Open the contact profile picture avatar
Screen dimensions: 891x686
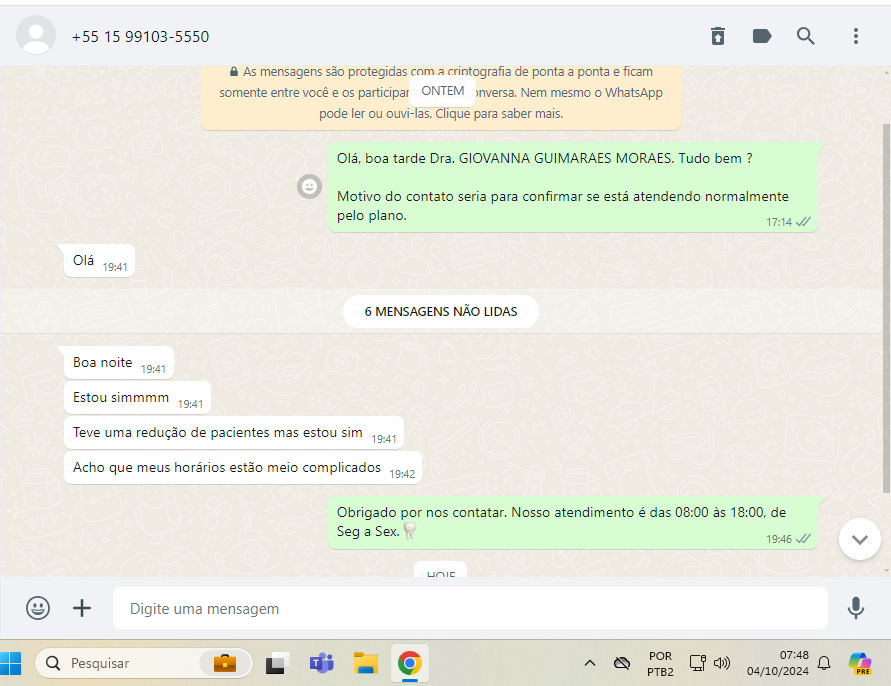tap(36, 35)
